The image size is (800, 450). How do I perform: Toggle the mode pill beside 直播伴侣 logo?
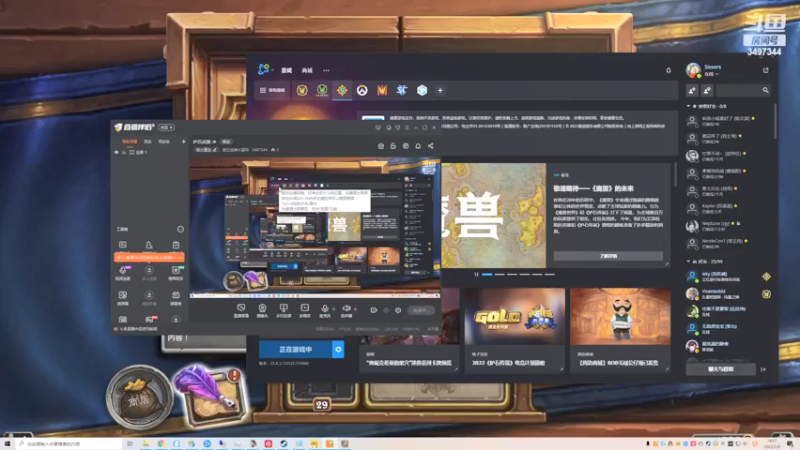point(166,127)
